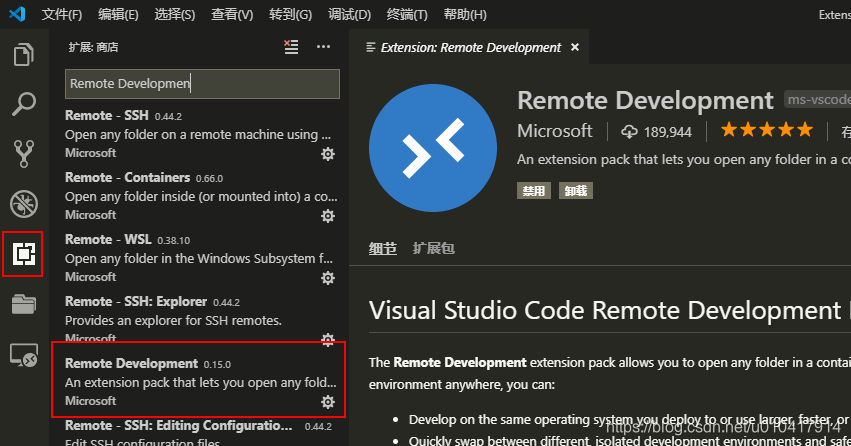Open gear menu for Remote - SSH: Explorer
The height and width of the screenshot is (446, 851).
tap(328, 340)
